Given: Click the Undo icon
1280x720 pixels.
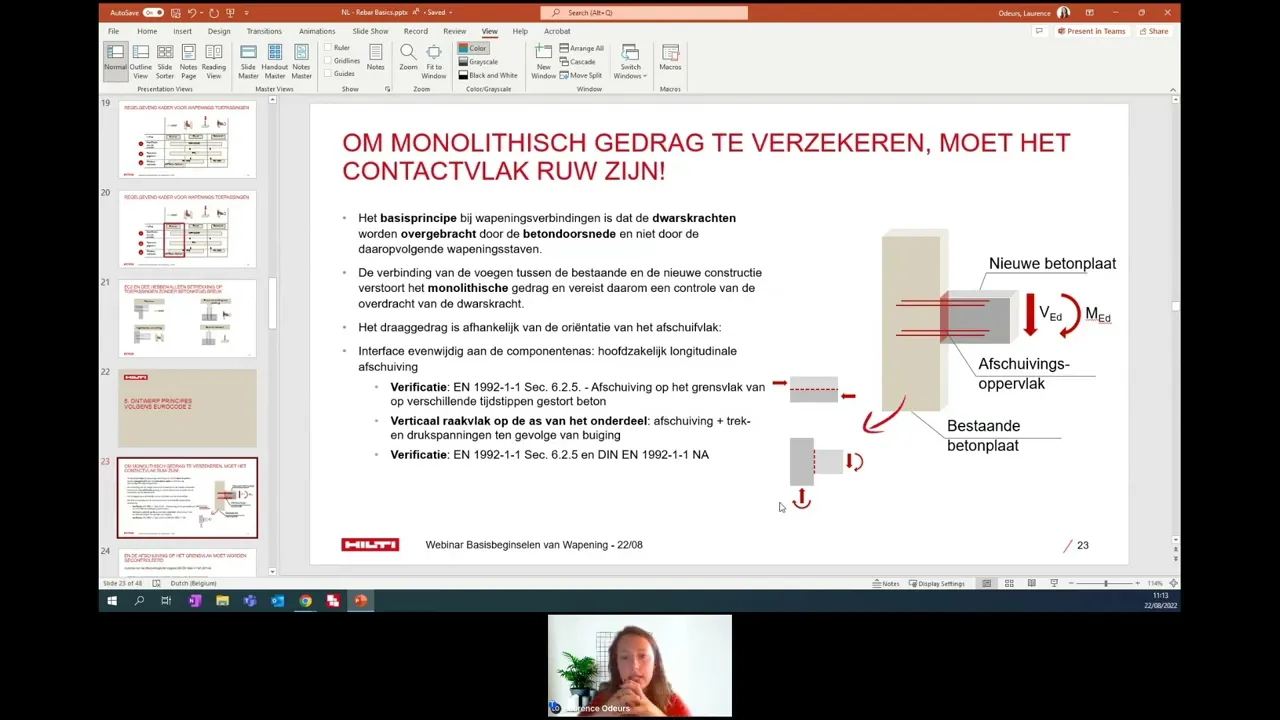Looking at the screenshot, I should click(191, 13).
